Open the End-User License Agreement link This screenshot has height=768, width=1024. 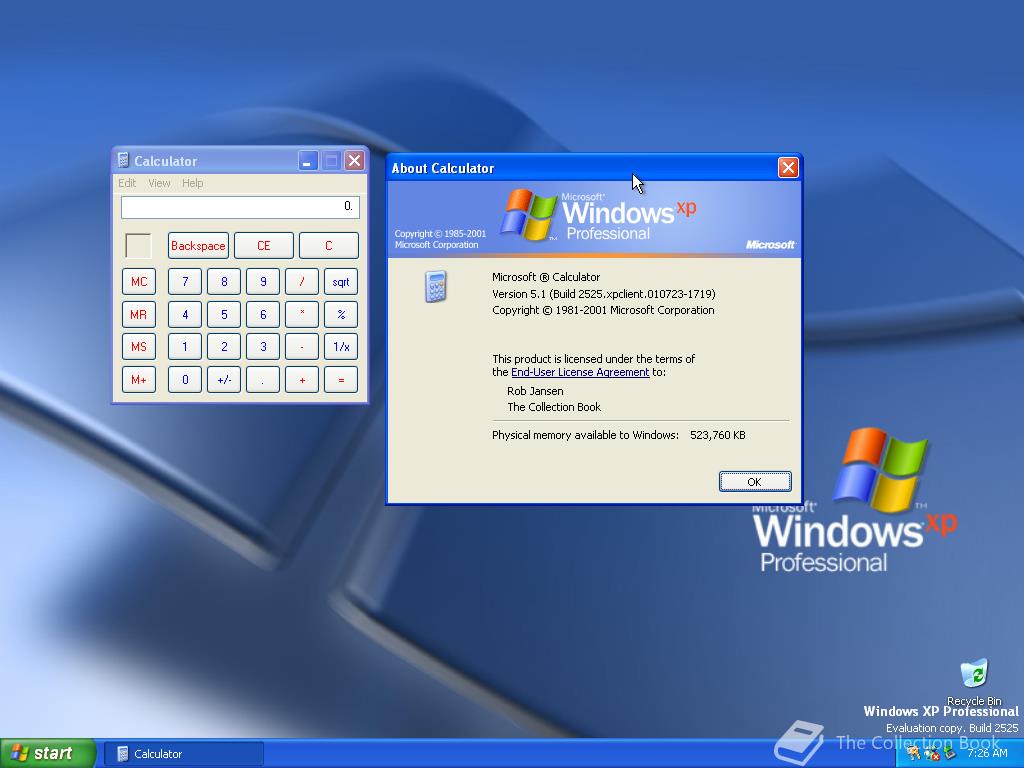pos(580,372)
